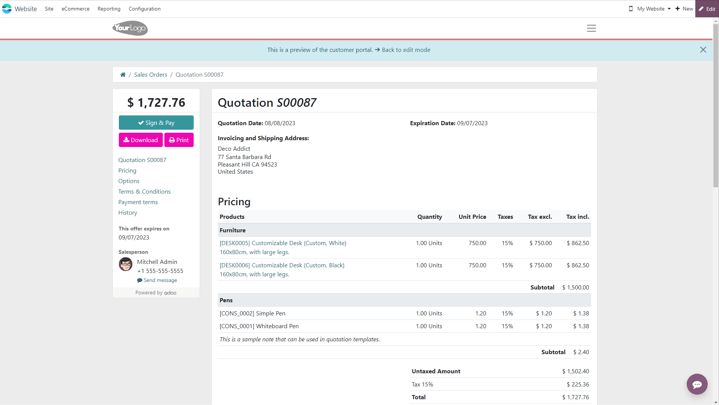Click the Odoo Website app icon
The height and width of the screenshot is (405, 719).
point(7,8)
